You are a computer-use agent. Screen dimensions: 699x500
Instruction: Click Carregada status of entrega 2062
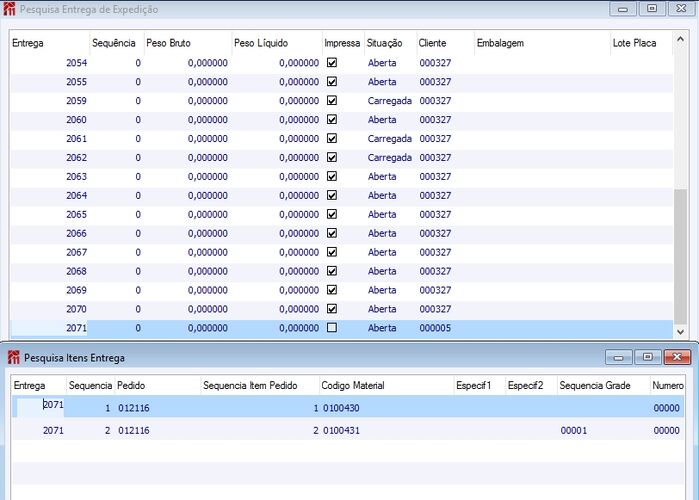click(390, 158)
